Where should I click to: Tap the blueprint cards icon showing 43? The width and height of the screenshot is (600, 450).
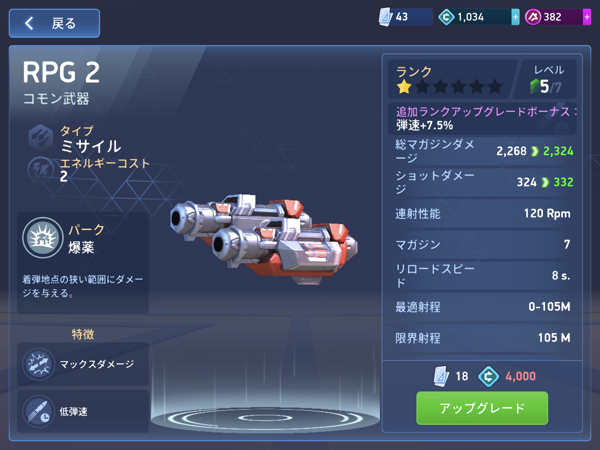(x=385, y=17)
